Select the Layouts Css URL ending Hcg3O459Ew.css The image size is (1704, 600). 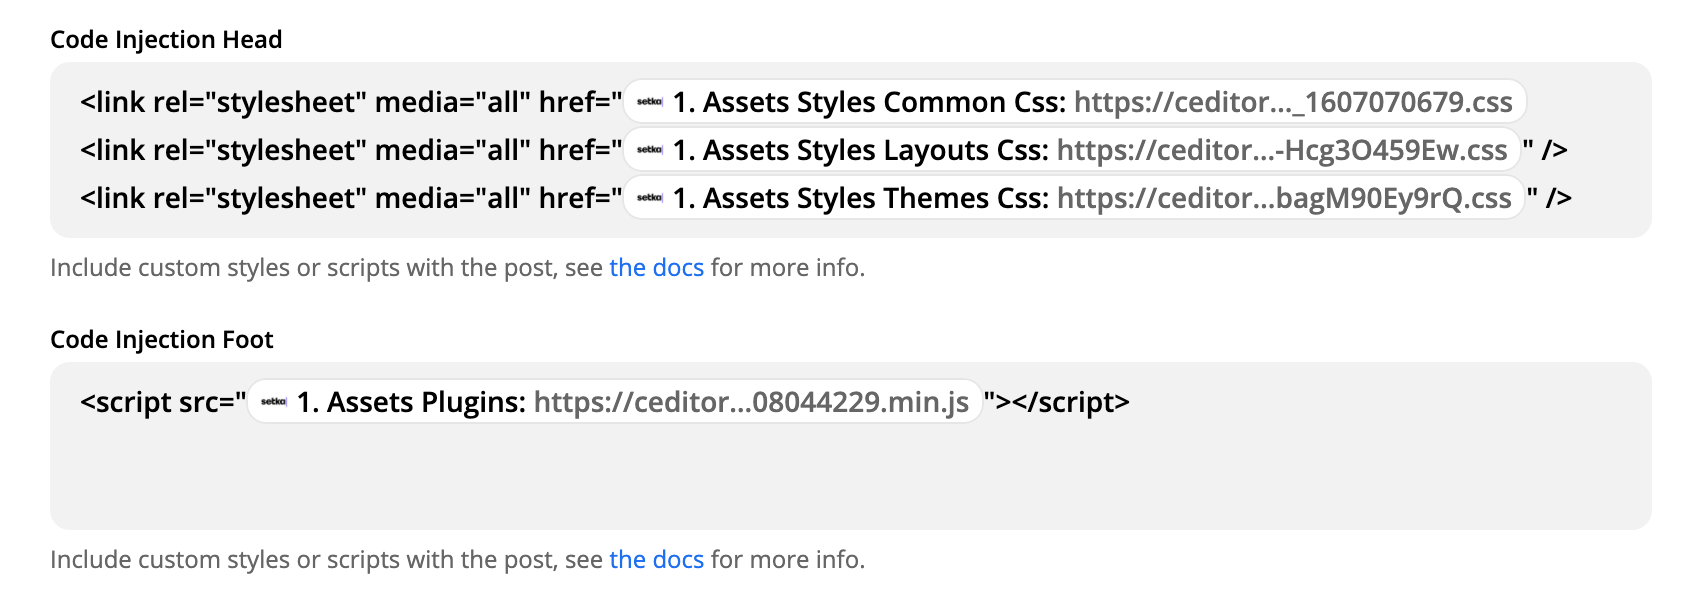pos(1281,150)
